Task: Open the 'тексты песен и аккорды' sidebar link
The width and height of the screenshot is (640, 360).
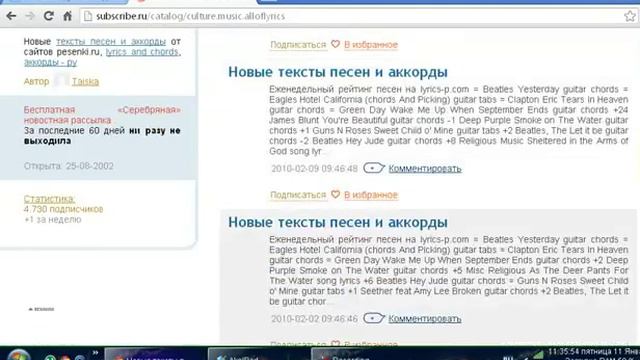Action: tap(111, 42)
